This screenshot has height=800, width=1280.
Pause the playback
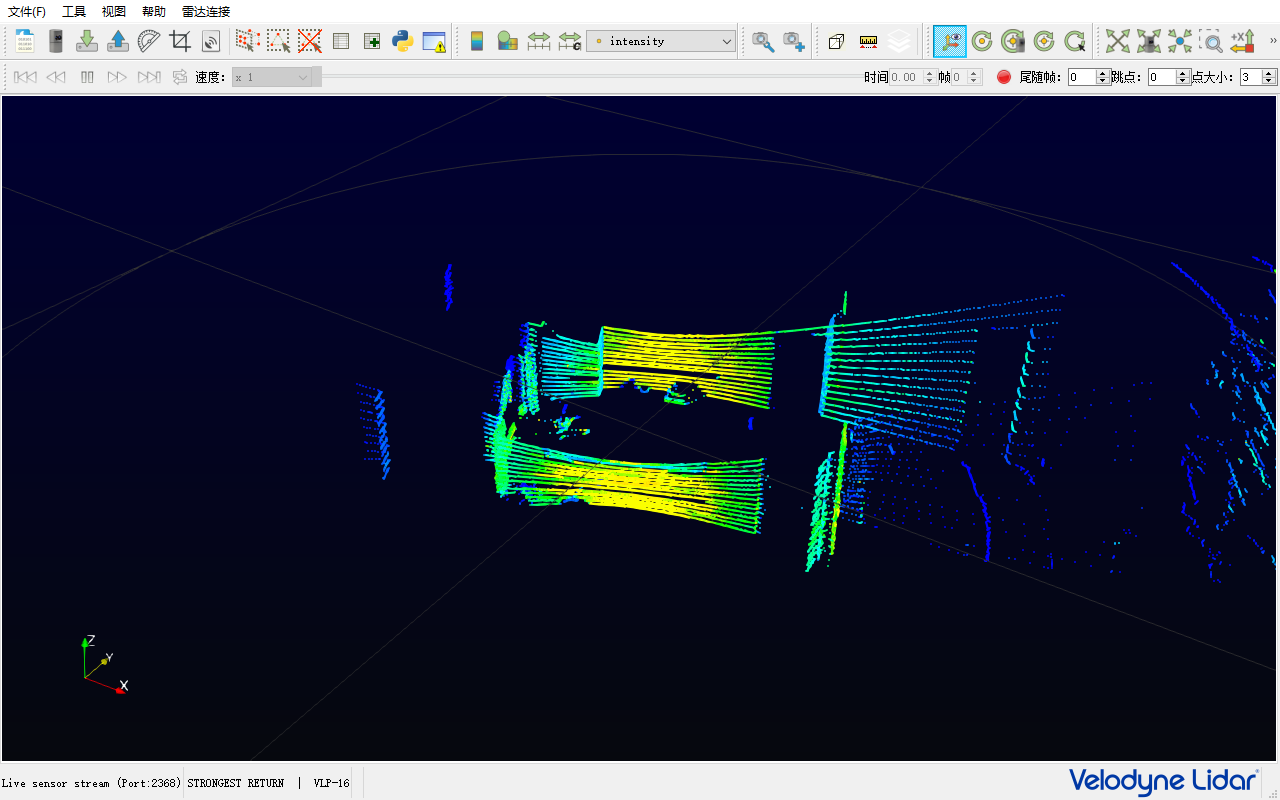pos(87,77)
